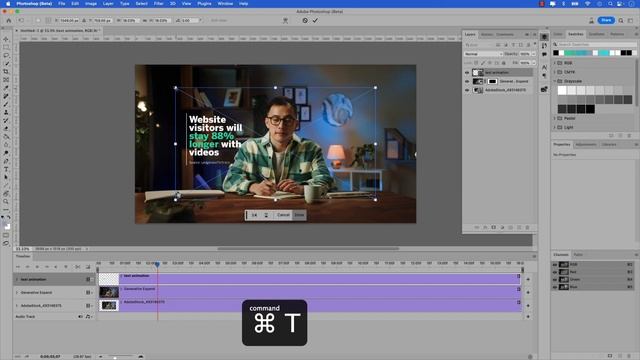640x360 pixels.
Task: Toggle RGB channel visibility
Action: 555,264
